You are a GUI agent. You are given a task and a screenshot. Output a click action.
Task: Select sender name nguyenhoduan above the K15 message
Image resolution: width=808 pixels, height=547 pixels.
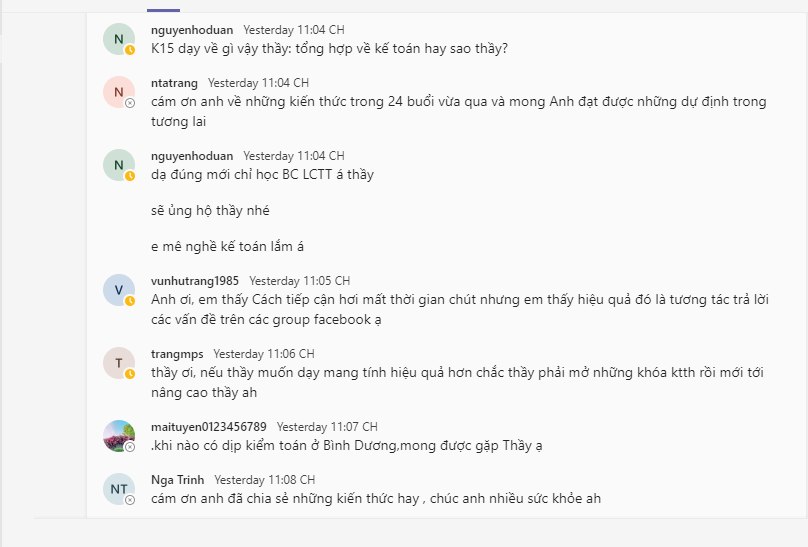pyautogui.click(x=192, y=30)
